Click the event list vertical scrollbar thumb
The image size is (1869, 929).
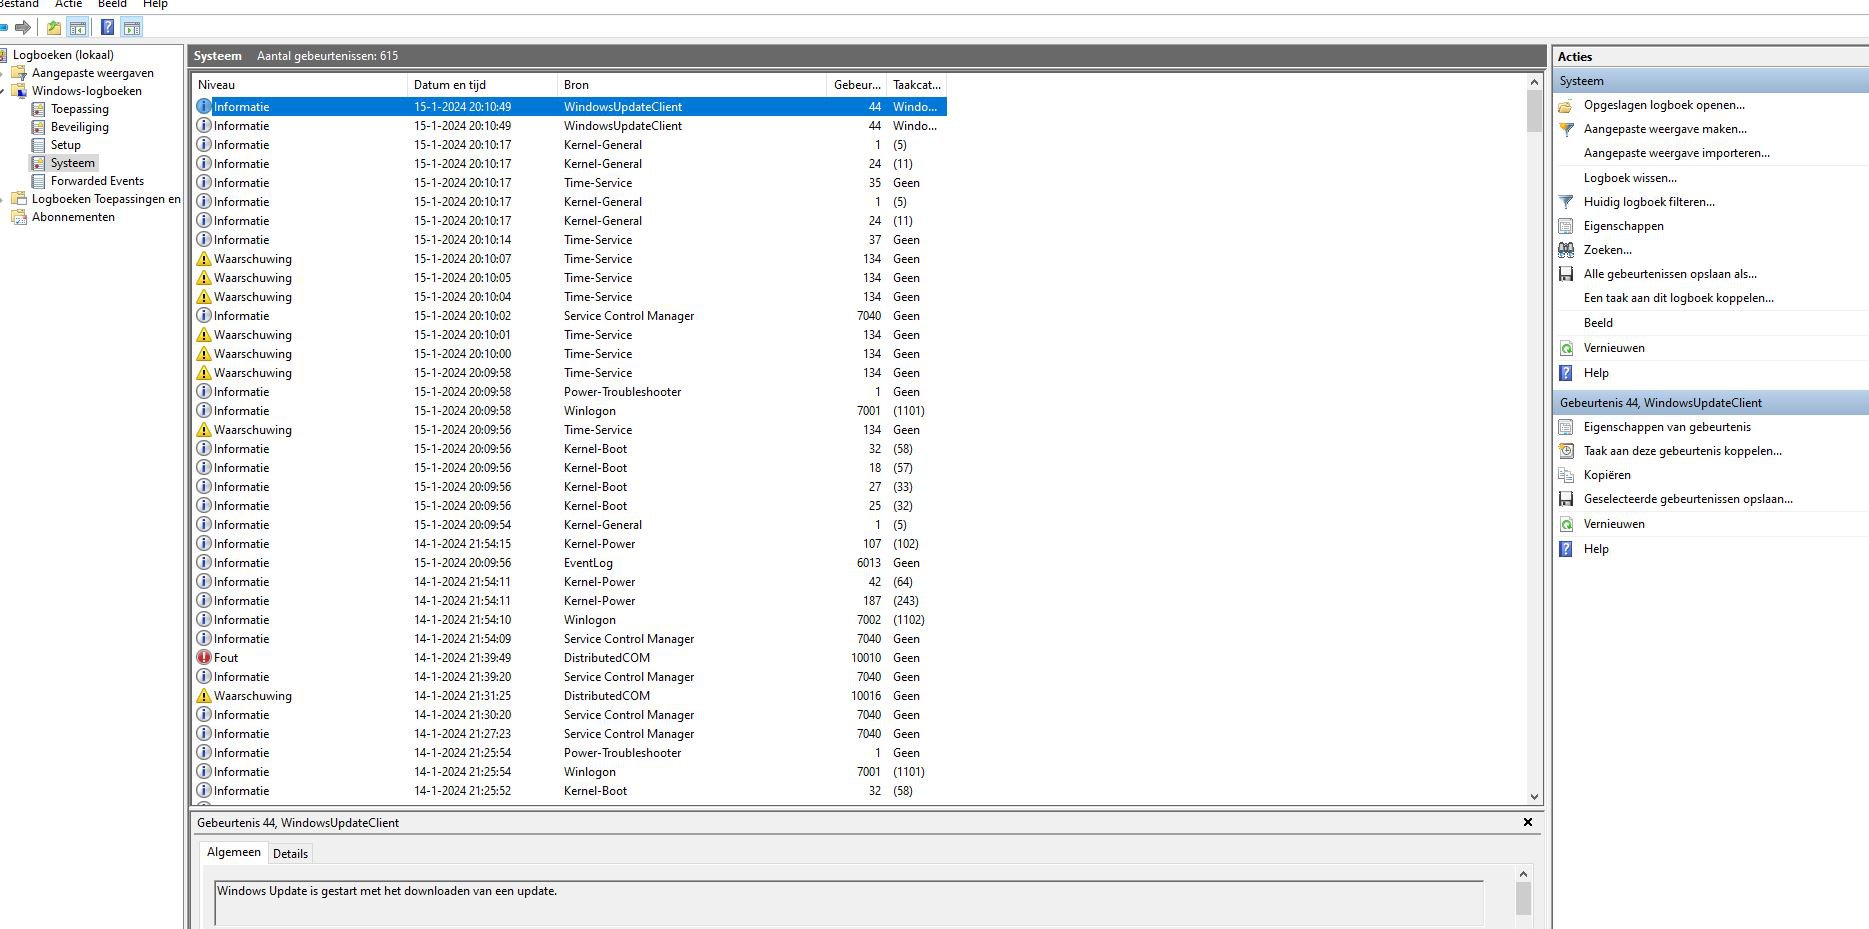click(1534, 111)
